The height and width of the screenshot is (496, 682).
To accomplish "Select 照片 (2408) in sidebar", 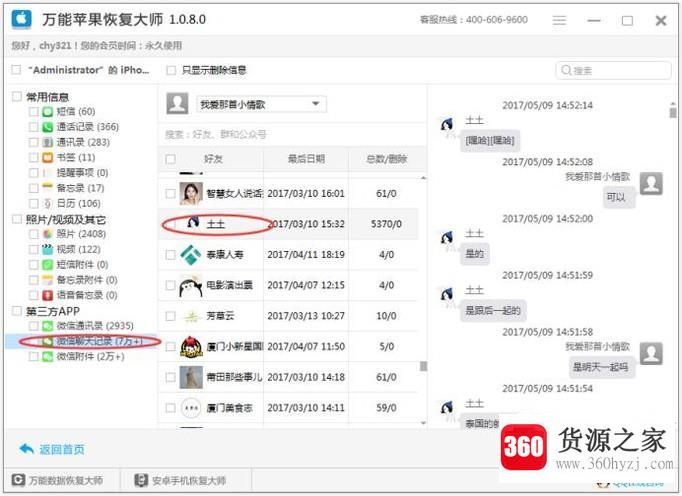I will point(81,234).
